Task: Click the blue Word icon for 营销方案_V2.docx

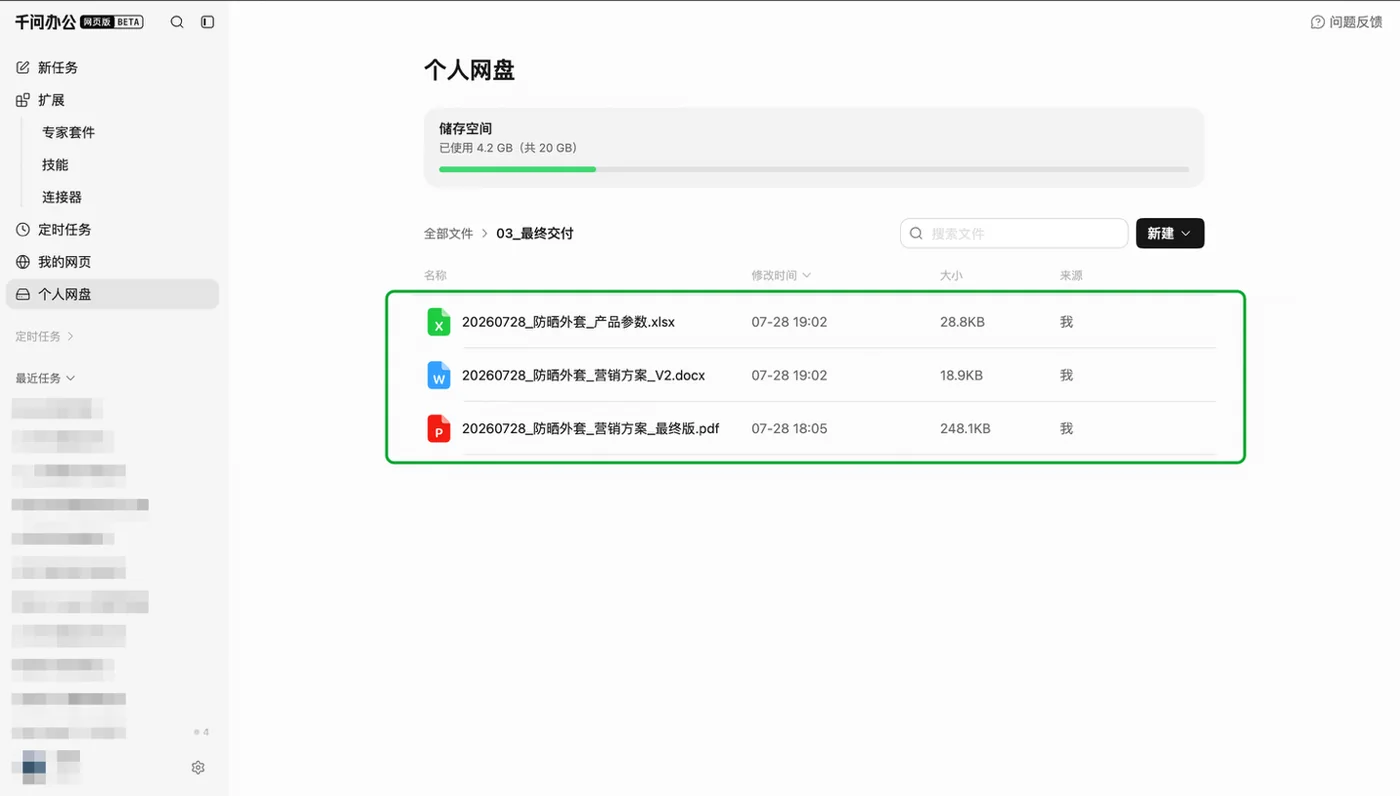Action: (x=438, y=375)
